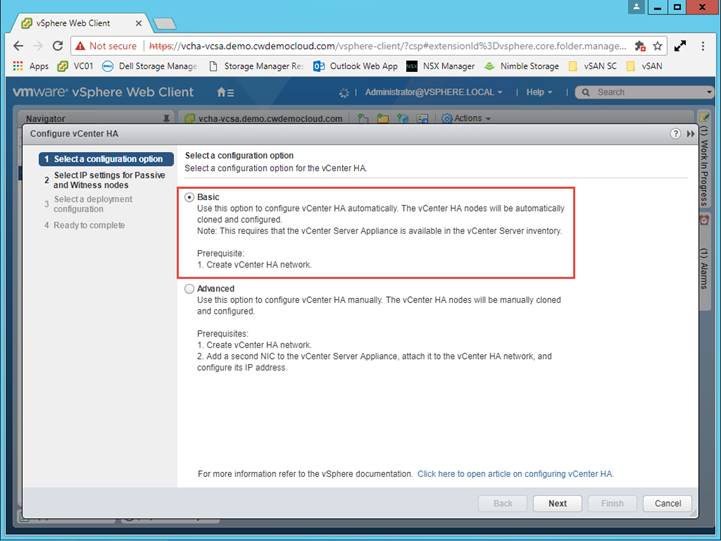The image size is (721, 541).
Task: Click the Next button
Action: (557, 503)
